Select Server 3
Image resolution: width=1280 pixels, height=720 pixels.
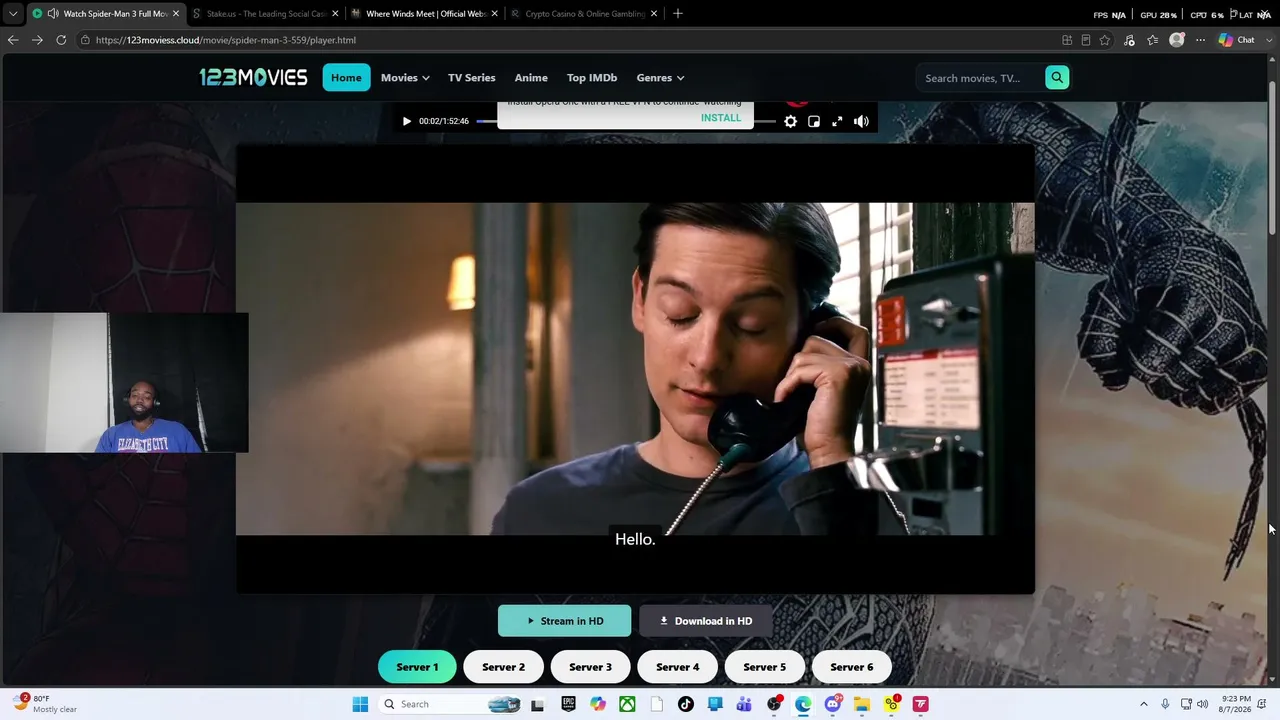tap(590, 667)
